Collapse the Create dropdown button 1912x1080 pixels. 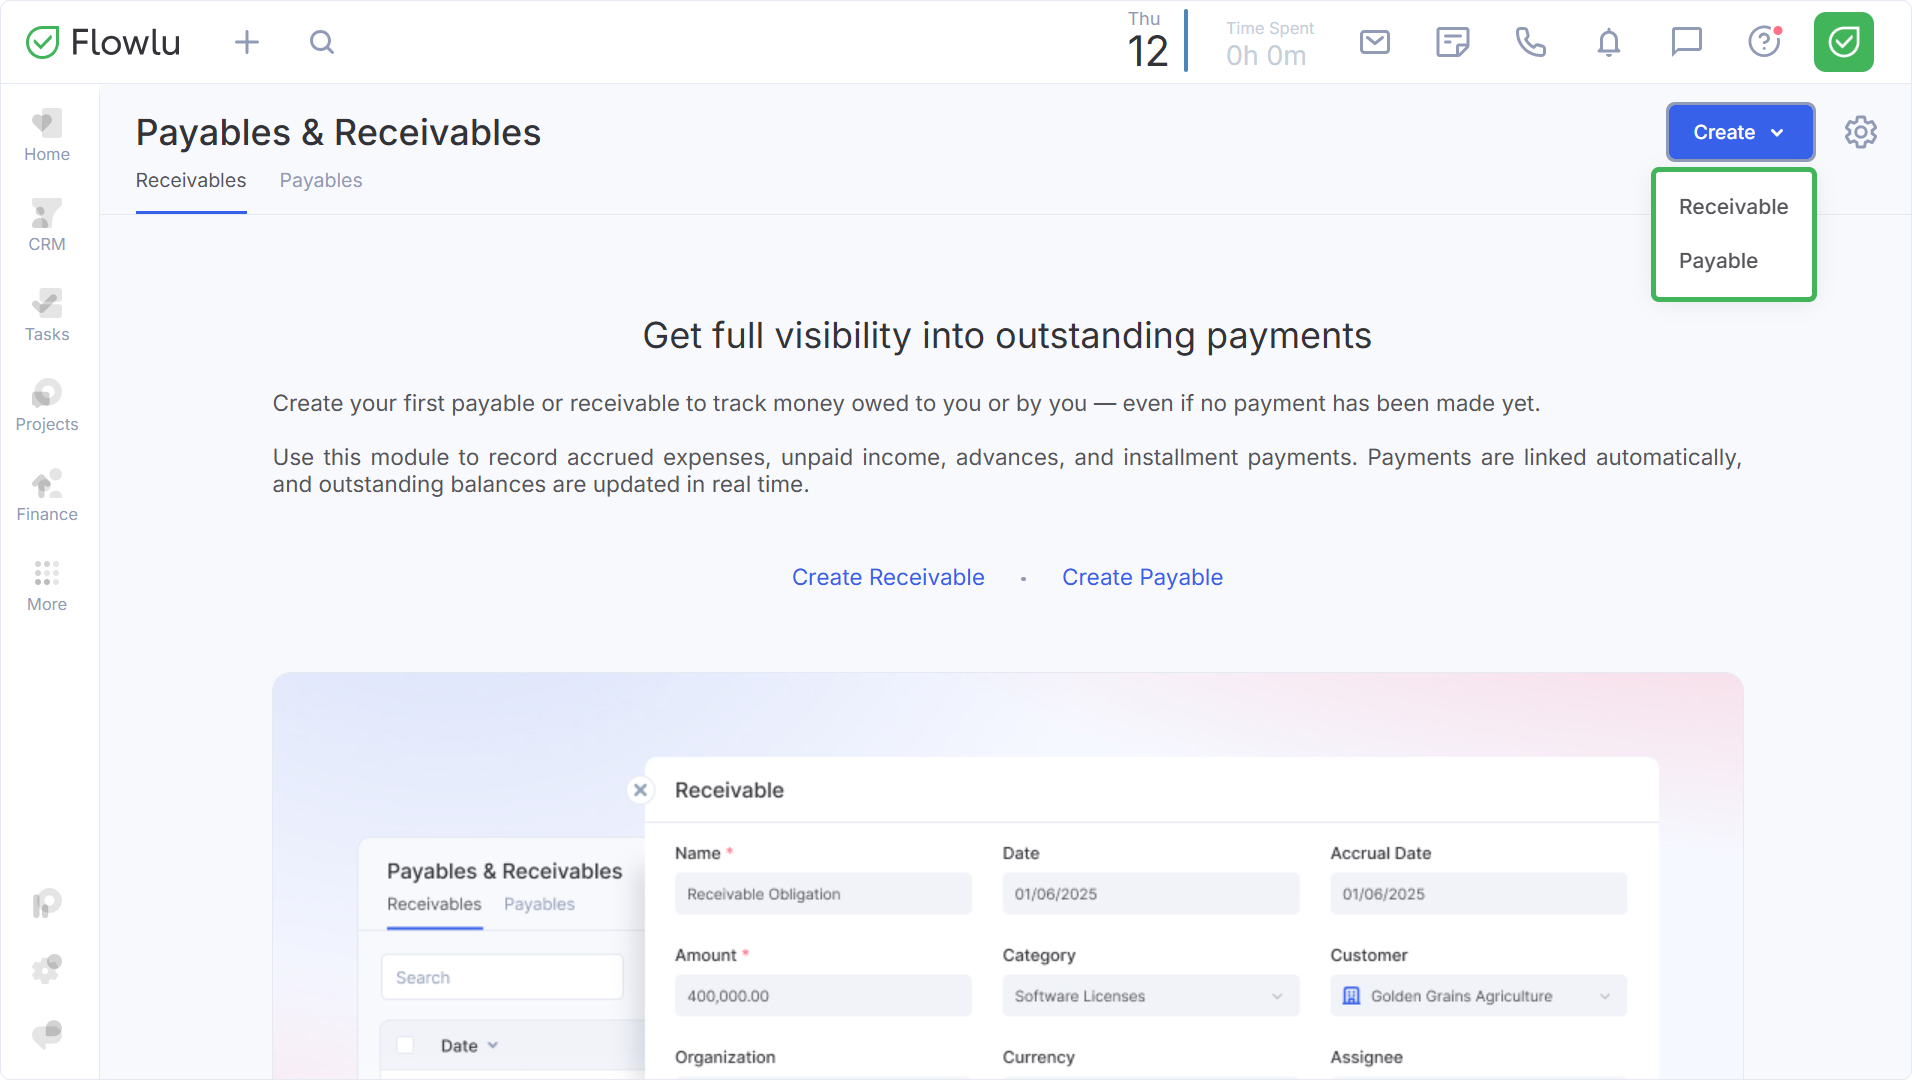pos(1739,132)
